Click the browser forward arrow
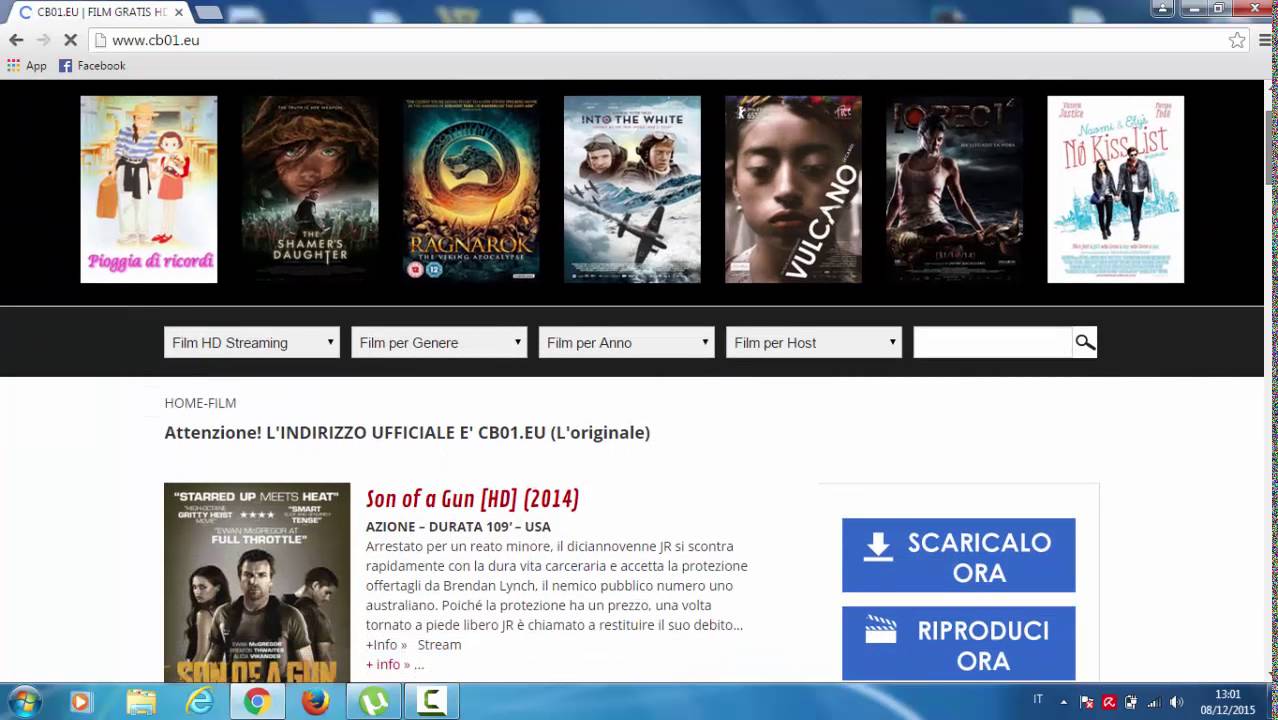Viewport: 1278px width, 720px height. click(43, 40)
